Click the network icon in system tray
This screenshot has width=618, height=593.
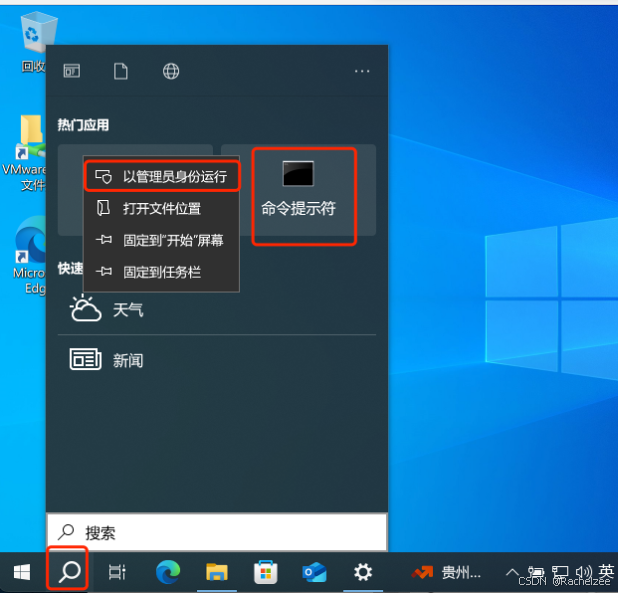tap(560, 571)
